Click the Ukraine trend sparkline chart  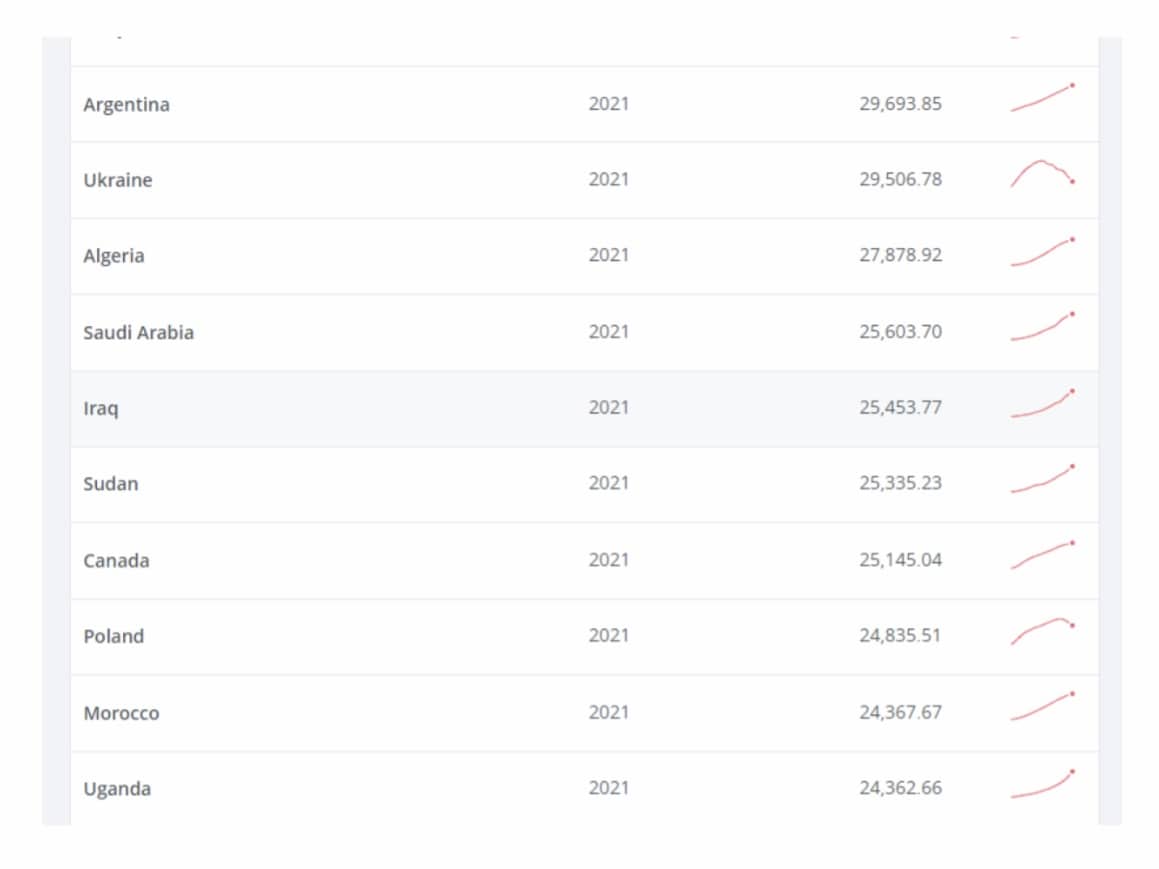tap(1042, 173)
